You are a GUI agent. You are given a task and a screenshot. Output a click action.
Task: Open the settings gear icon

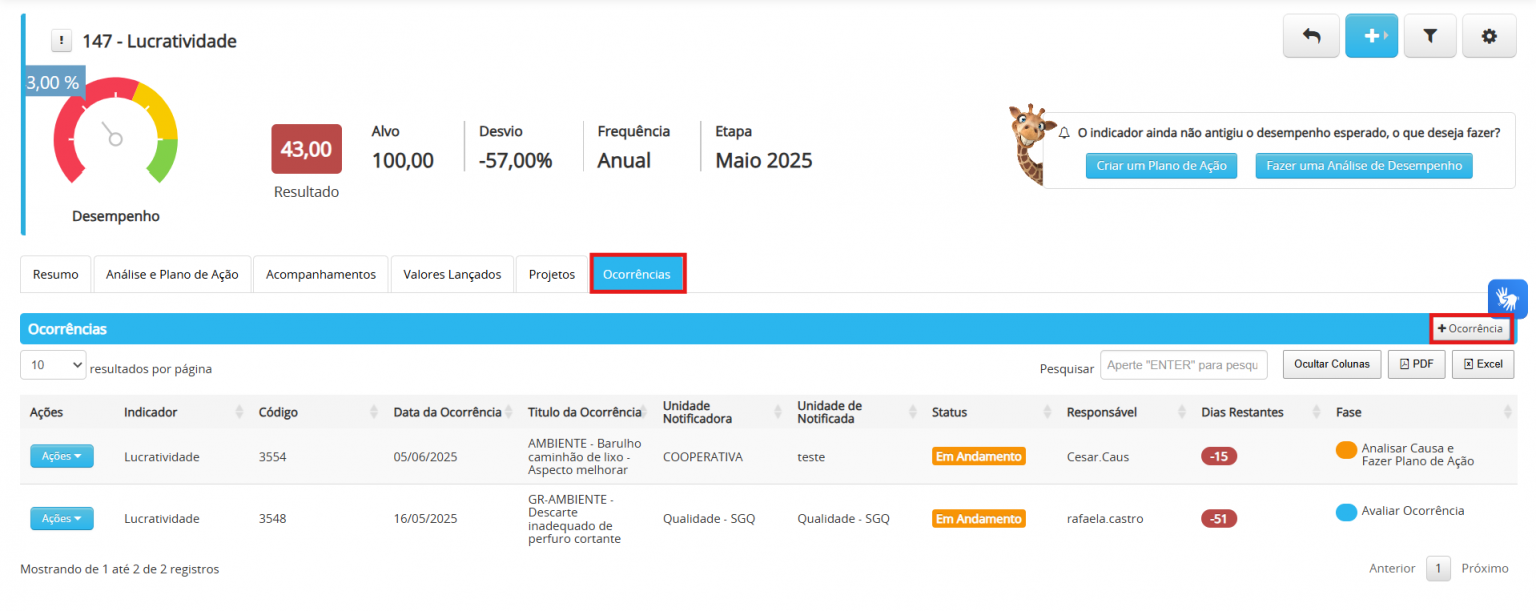(x=1489, y=36)
